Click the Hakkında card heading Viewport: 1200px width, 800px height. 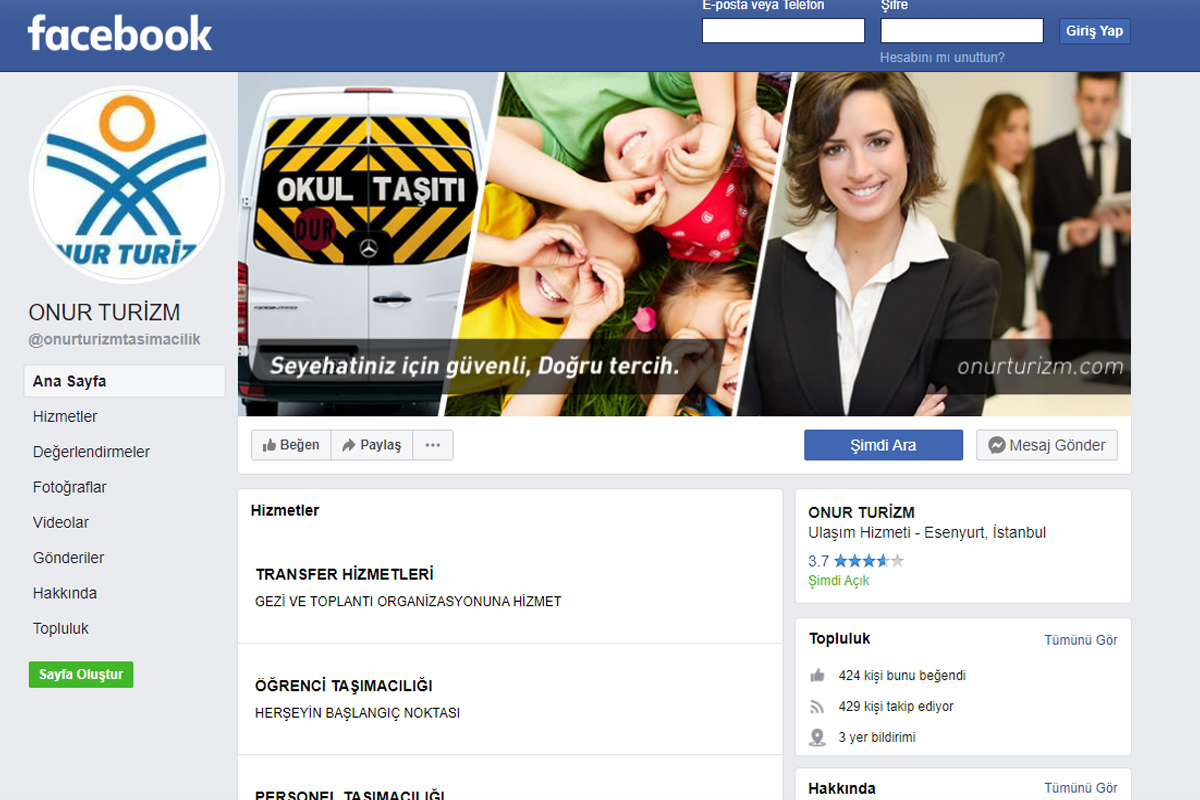coord(842,788)
